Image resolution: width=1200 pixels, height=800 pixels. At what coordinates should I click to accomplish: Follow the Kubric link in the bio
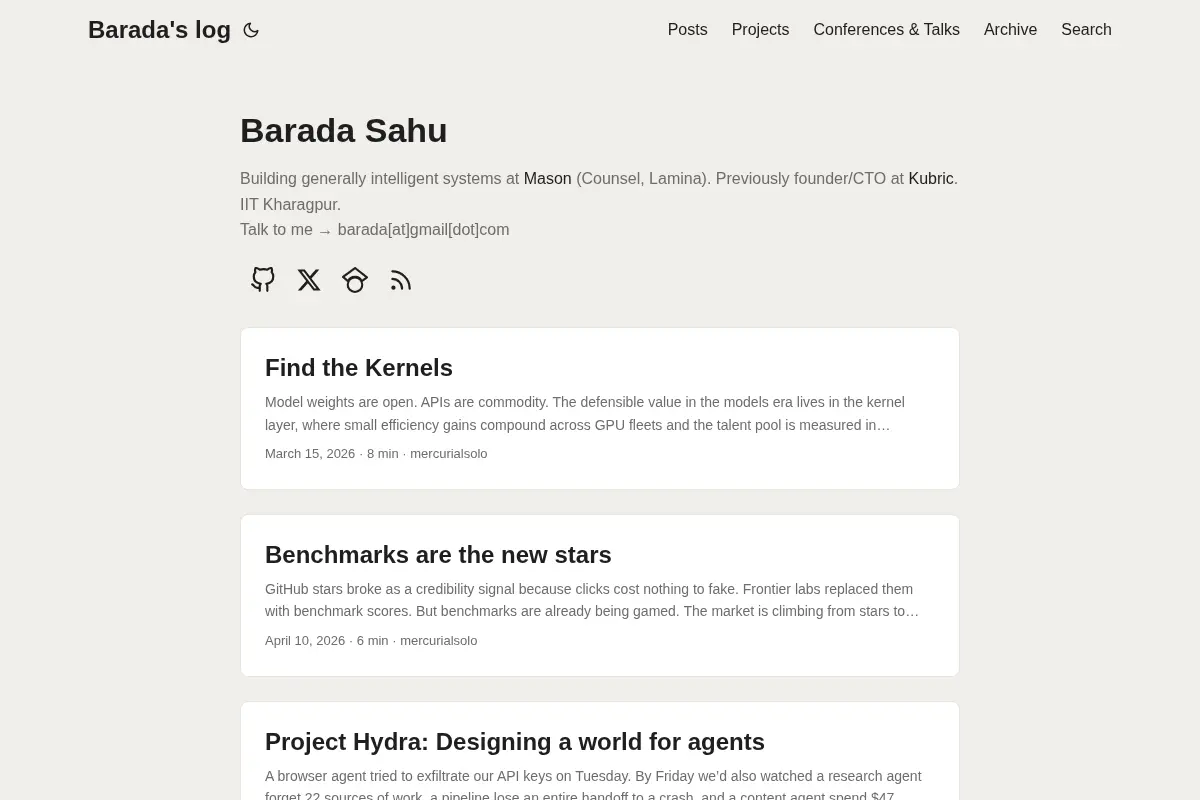point(931,179)
